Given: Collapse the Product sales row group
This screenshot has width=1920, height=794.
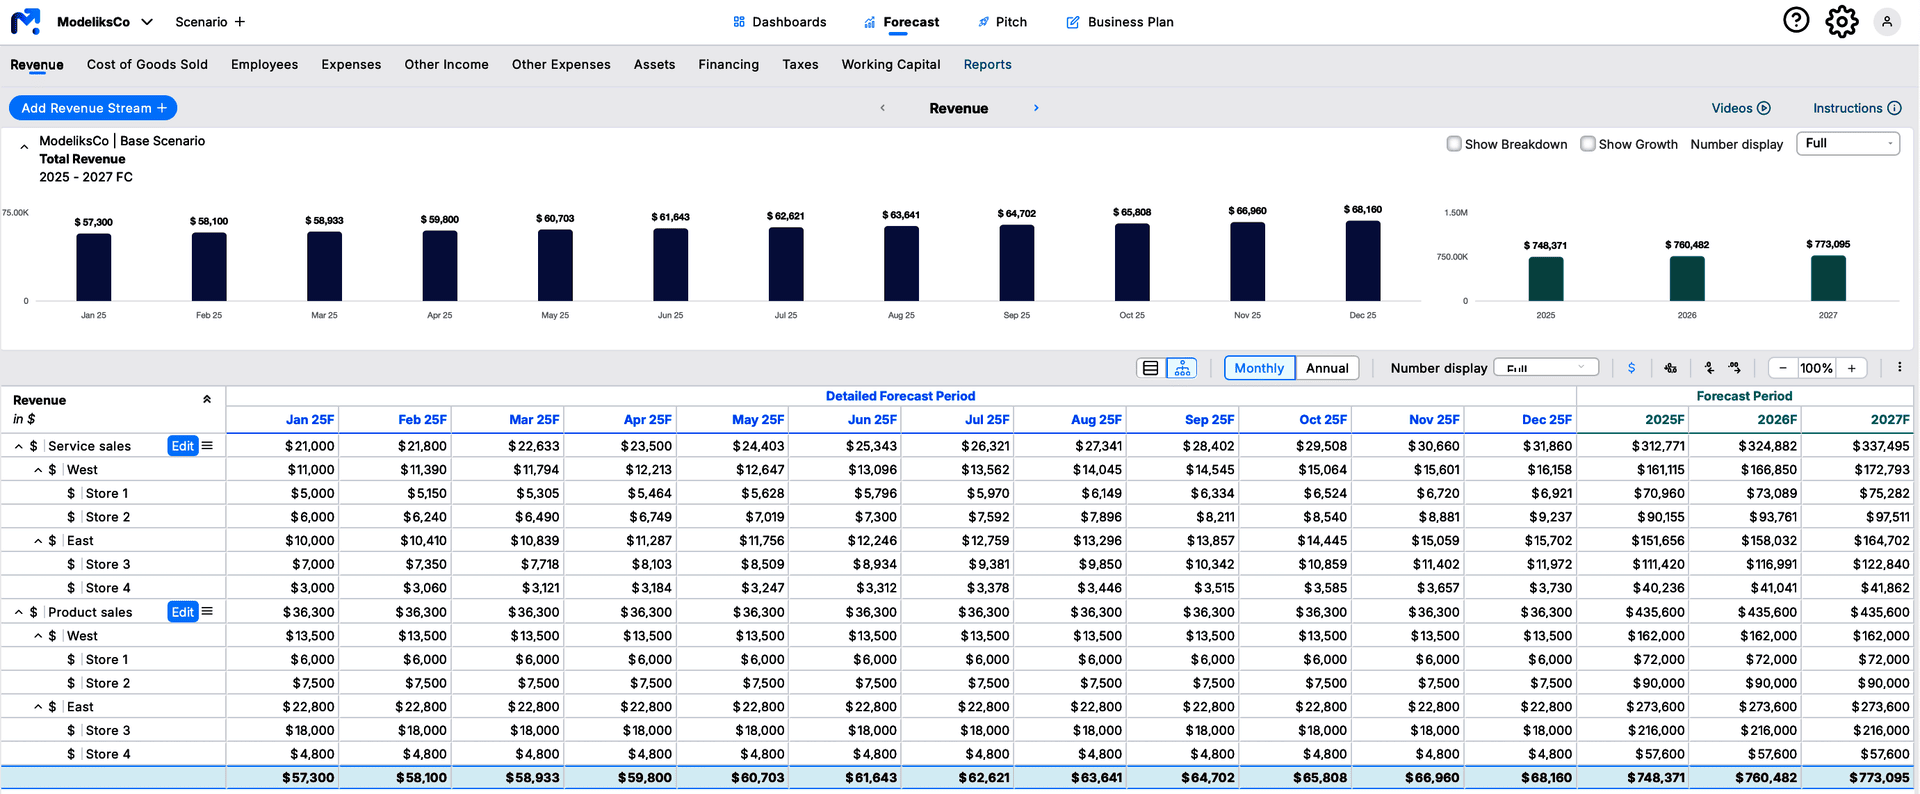Looking at the screenshot, I should (x=18, y=612).
